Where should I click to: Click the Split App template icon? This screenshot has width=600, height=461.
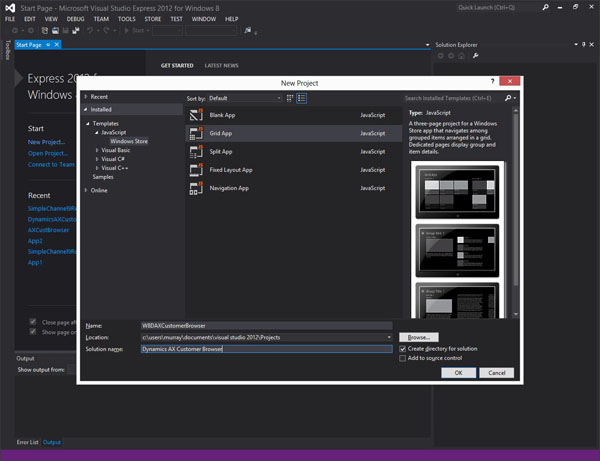(x=196, y=151)
